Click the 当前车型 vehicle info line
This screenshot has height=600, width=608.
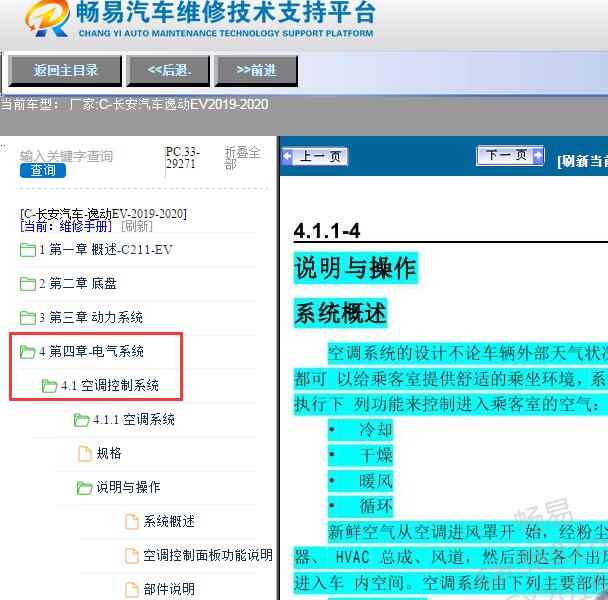tap(135, 105)
